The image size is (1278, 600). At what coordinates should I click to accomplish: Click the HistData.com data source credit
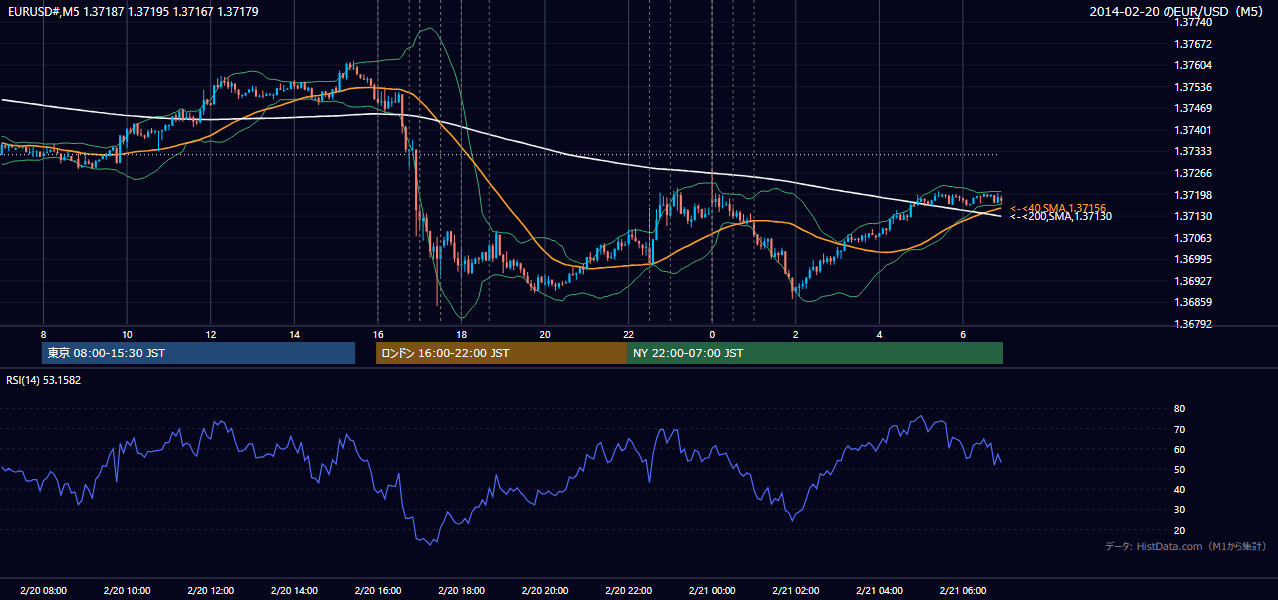[1186, 546]
